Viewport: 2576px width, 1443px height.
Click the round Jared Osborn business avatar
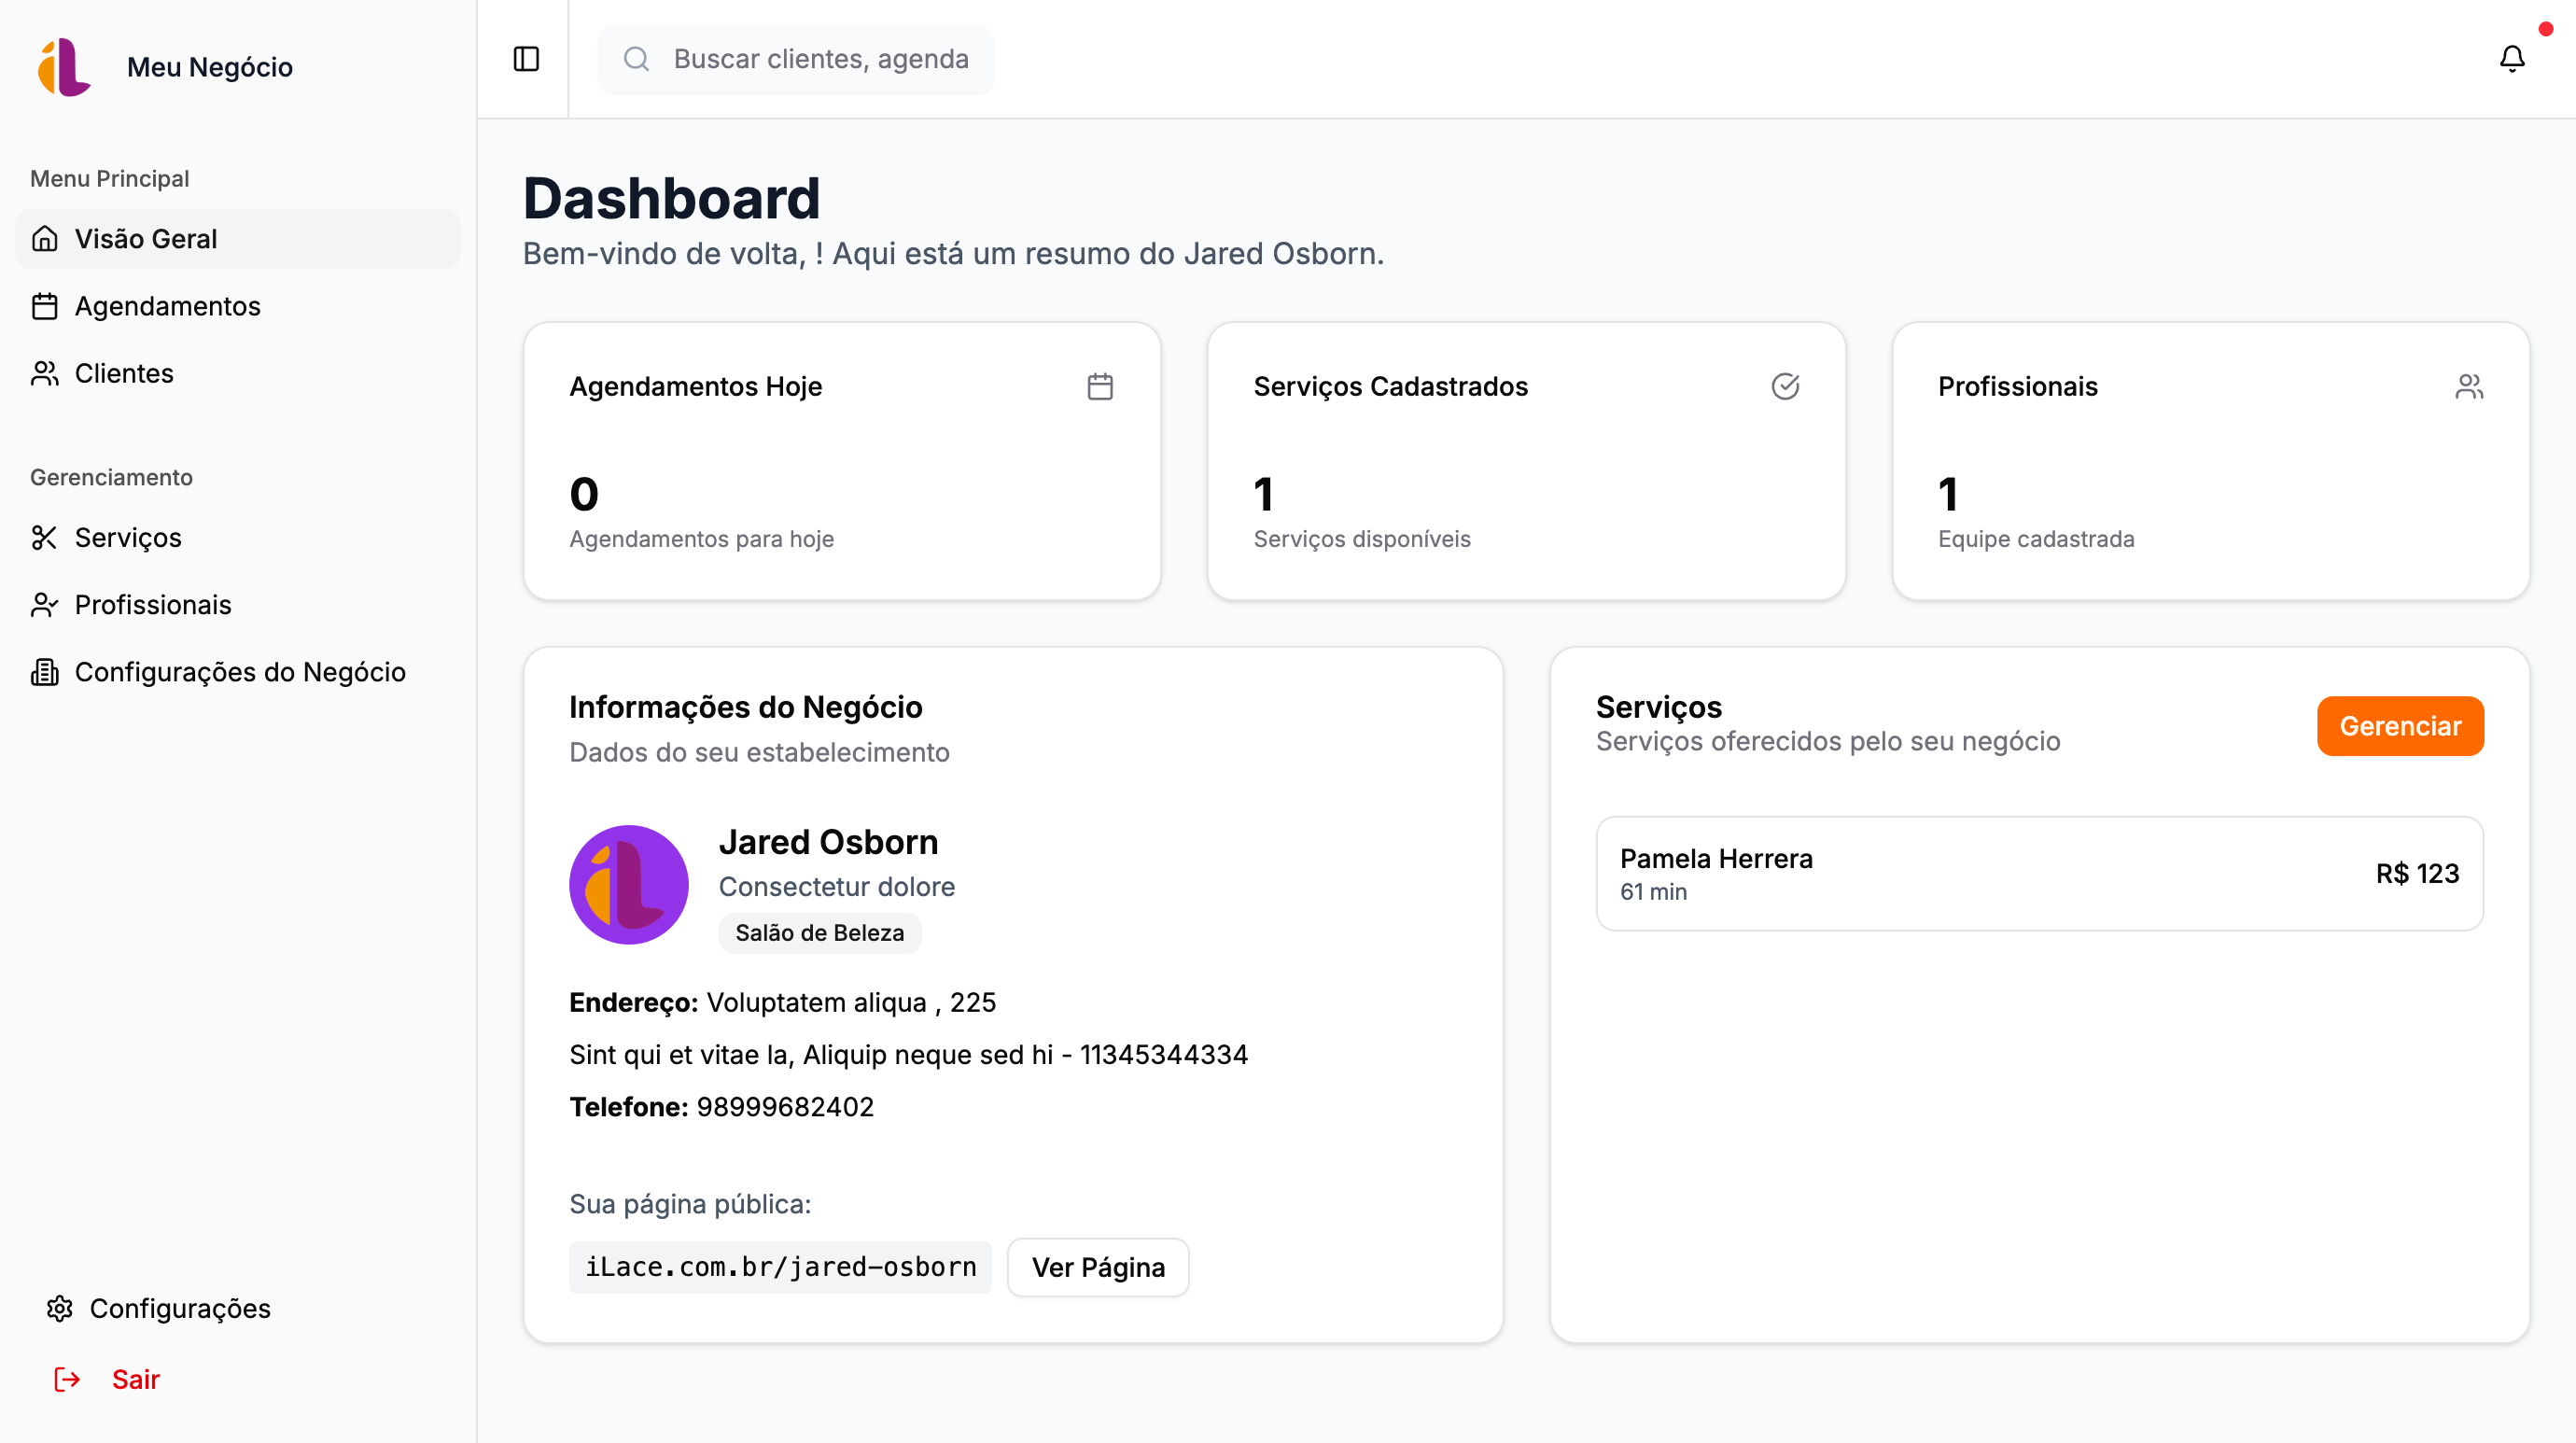tap(628, 884)
